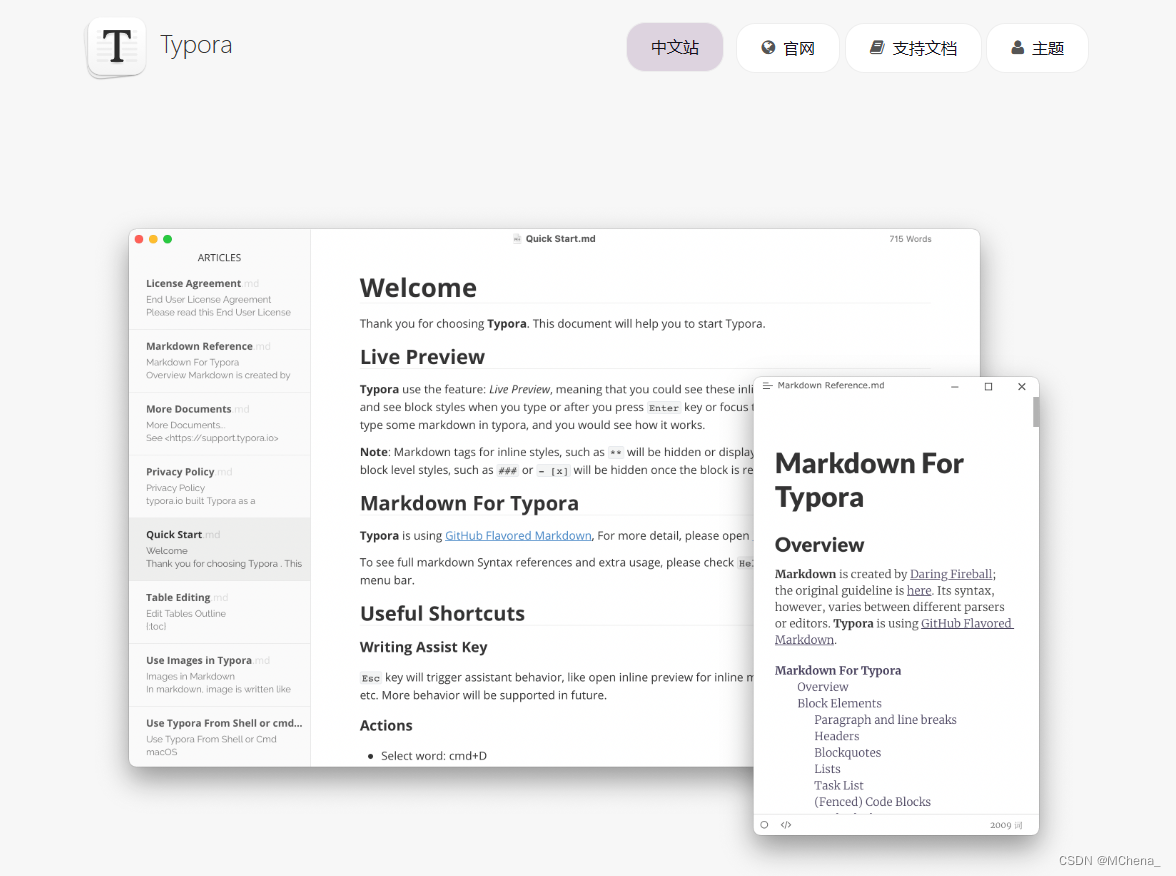
Task: Open the menu icon in Markdown Reference window
Action: [x=767, y=386]
